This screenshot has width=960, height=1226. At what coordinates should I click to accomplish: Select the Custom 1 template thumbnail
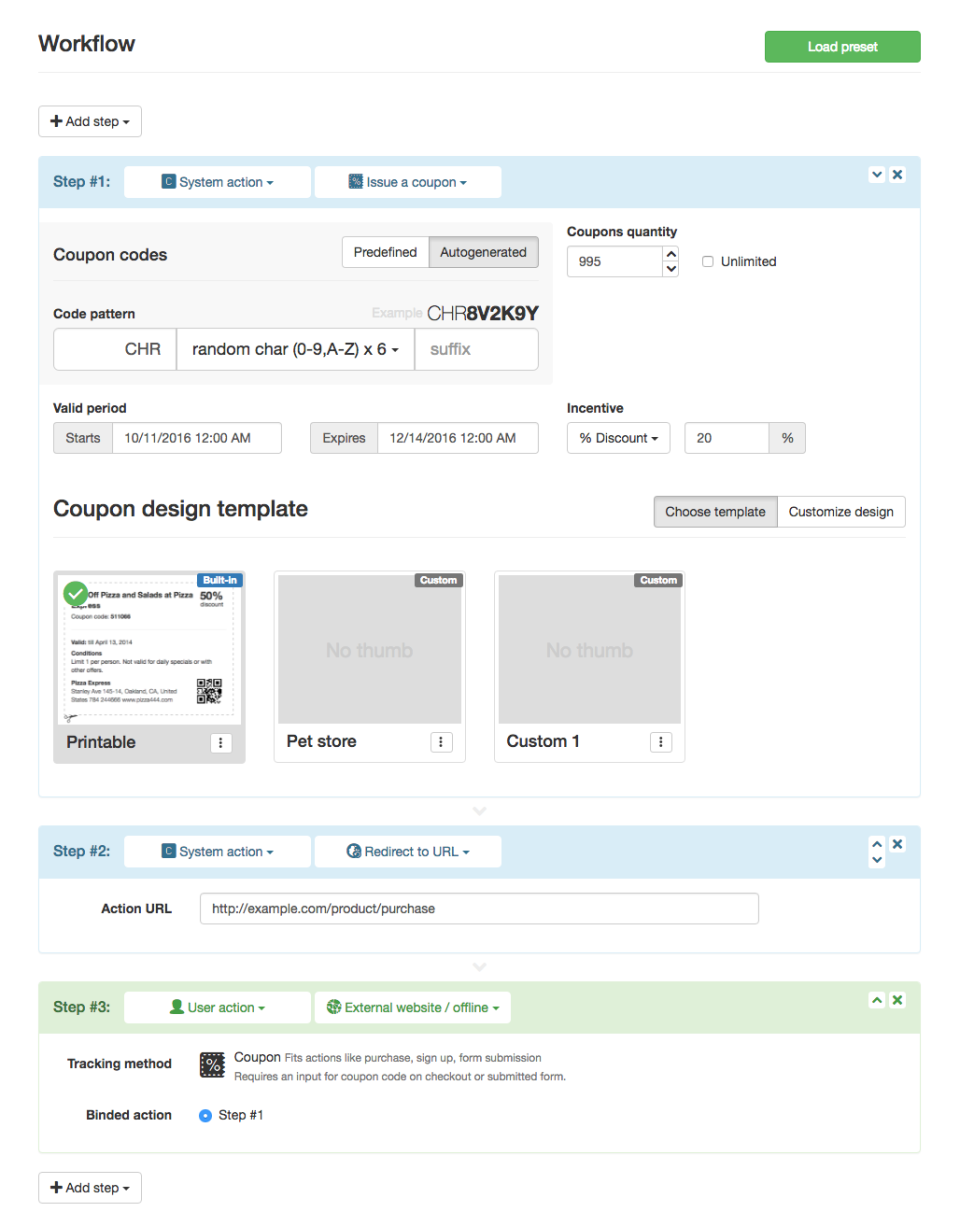(589, 648)
